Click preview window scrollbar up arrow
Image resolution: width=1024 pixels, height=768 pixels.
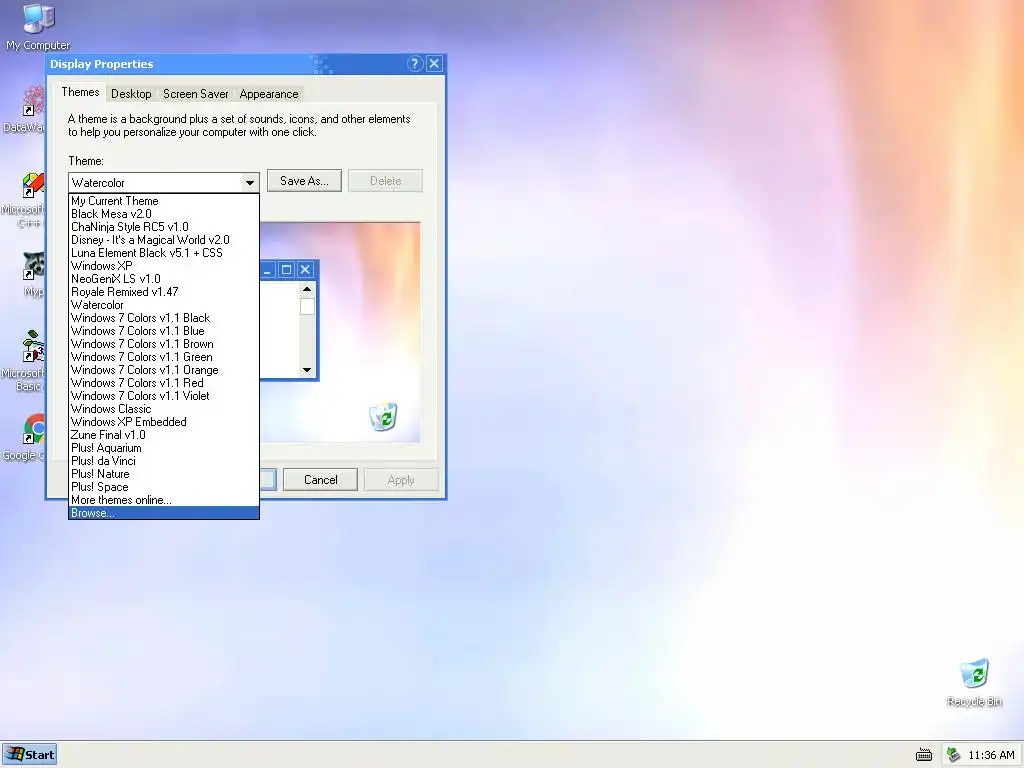pyautogui.click(x=307, y=289)
